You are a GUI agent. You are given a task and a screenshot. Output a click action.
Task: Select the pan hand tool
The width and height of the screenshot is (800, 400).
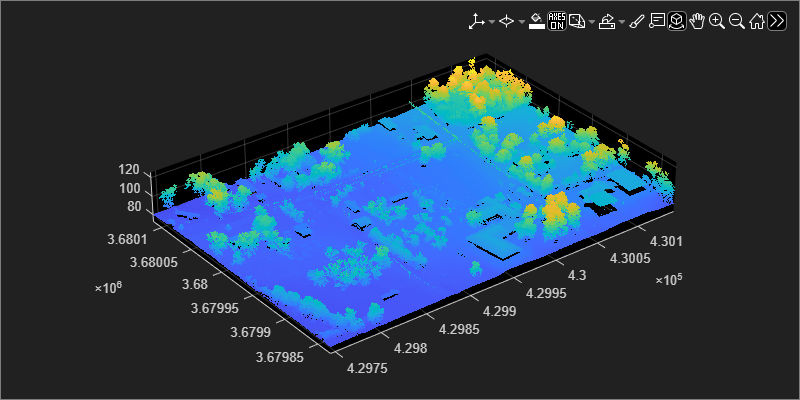click(697, 21)
